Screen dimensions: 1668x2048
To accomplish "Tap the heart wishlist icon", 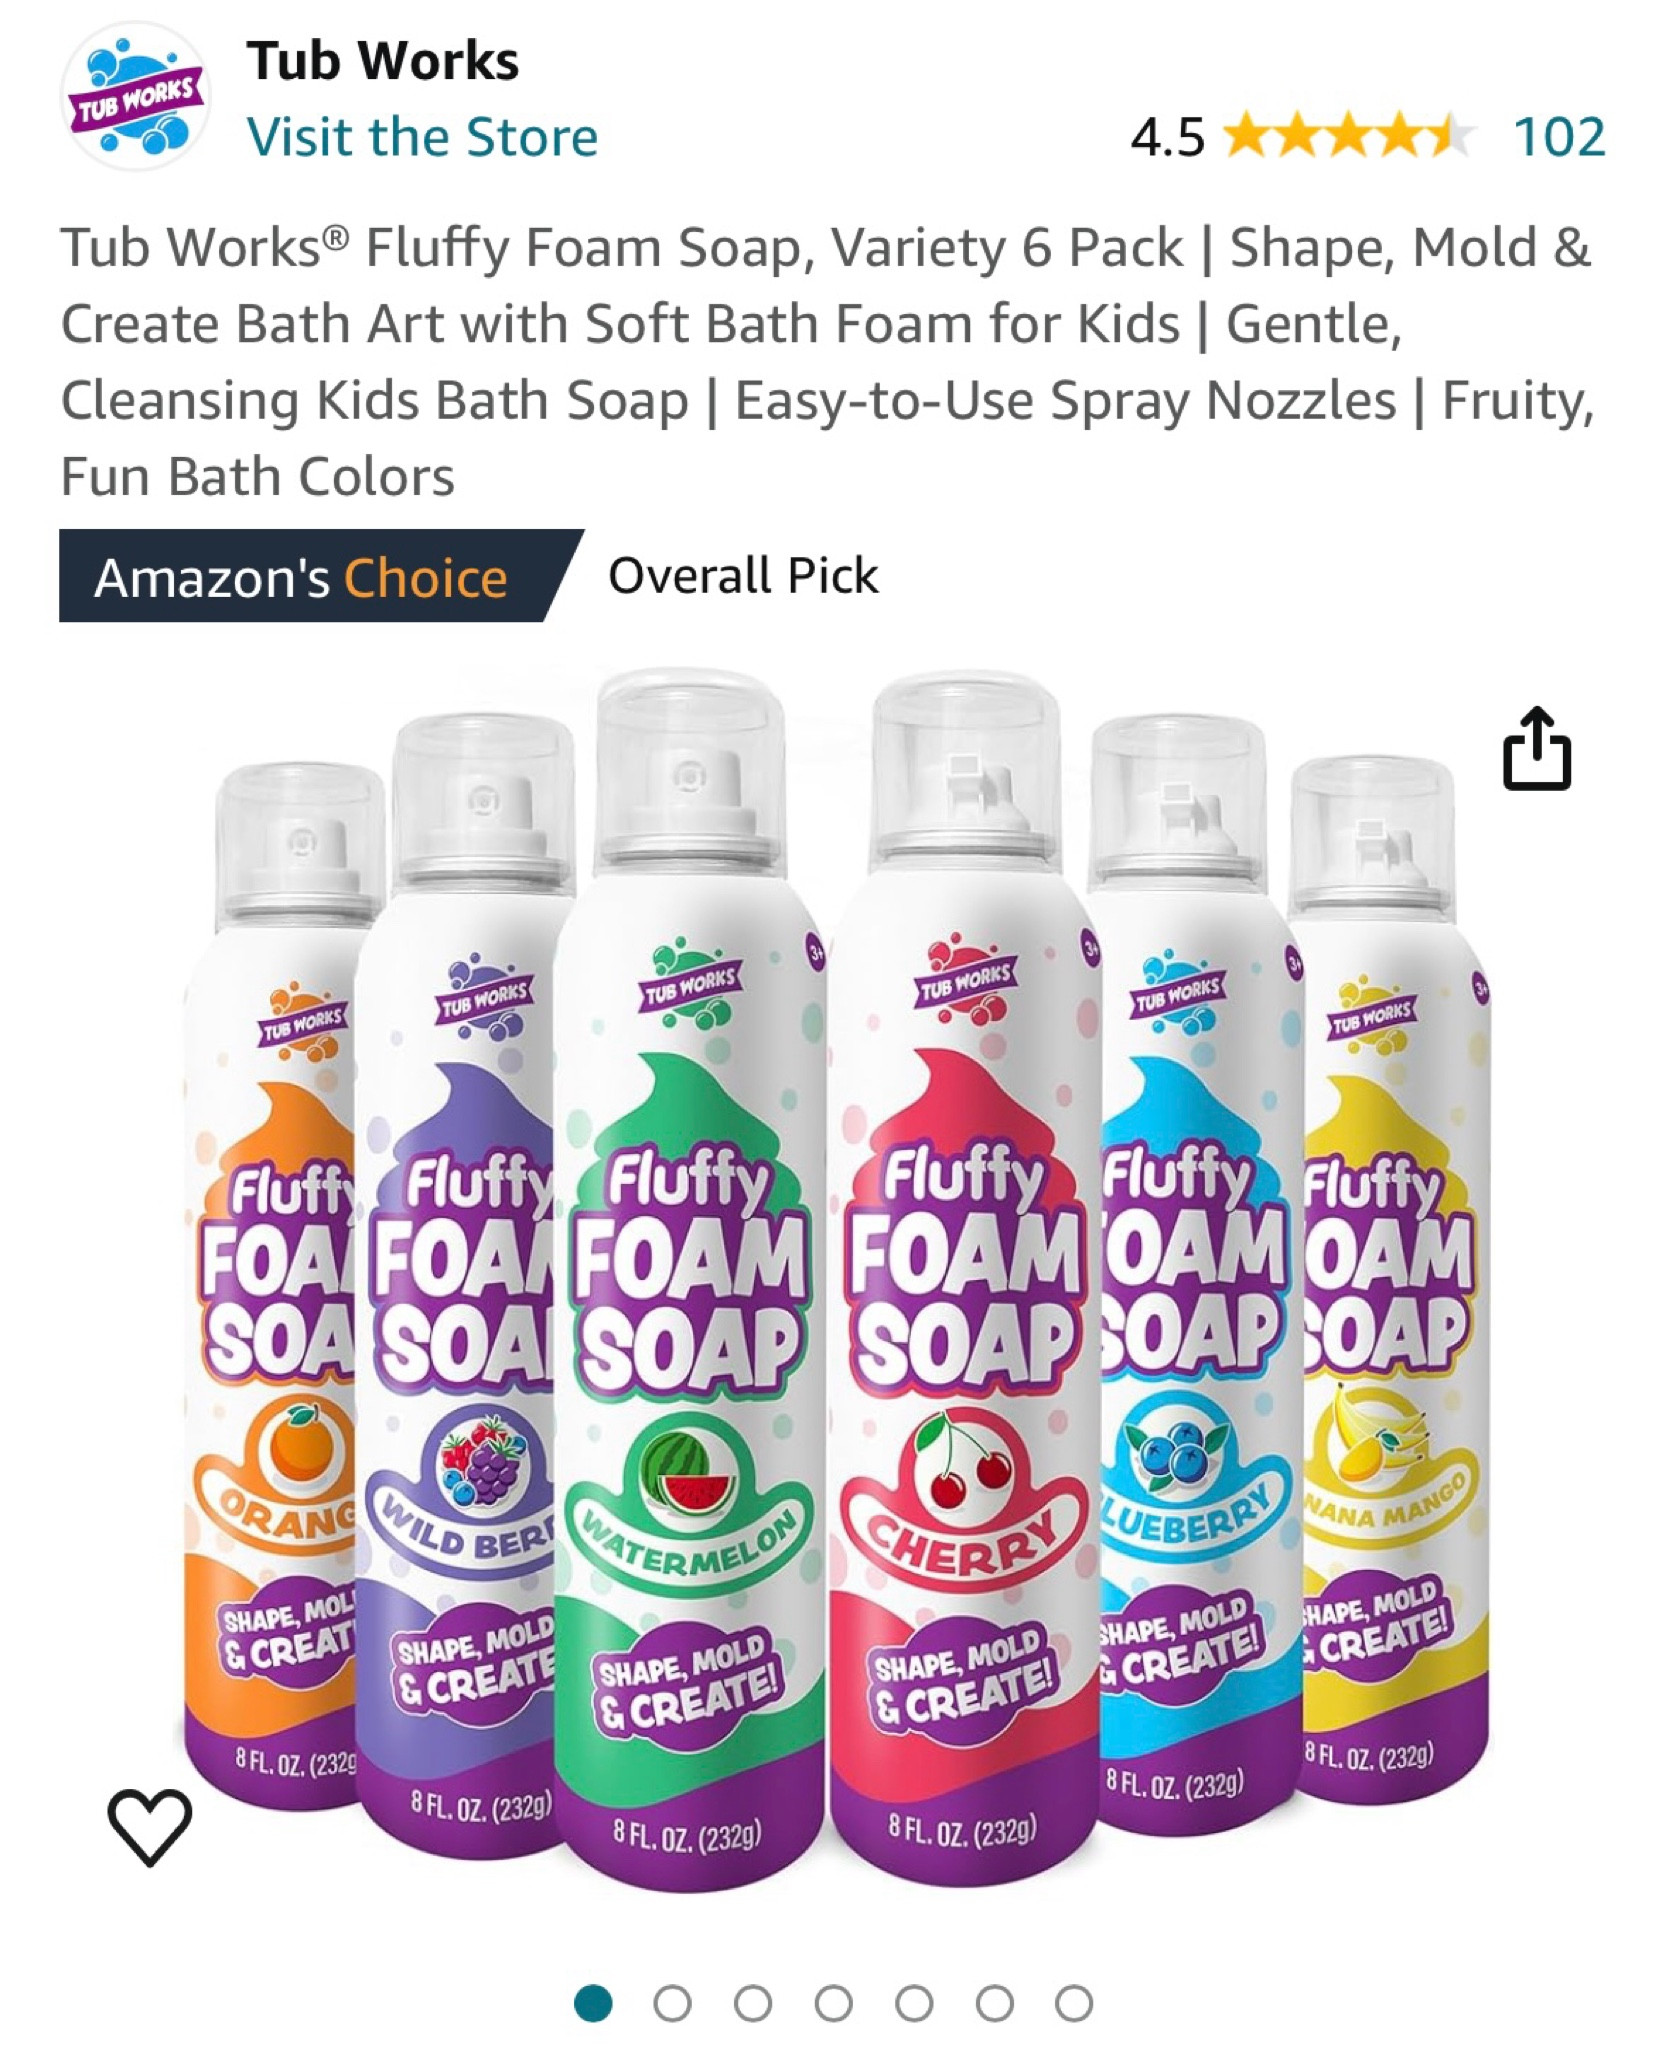I will (149, 1827).
